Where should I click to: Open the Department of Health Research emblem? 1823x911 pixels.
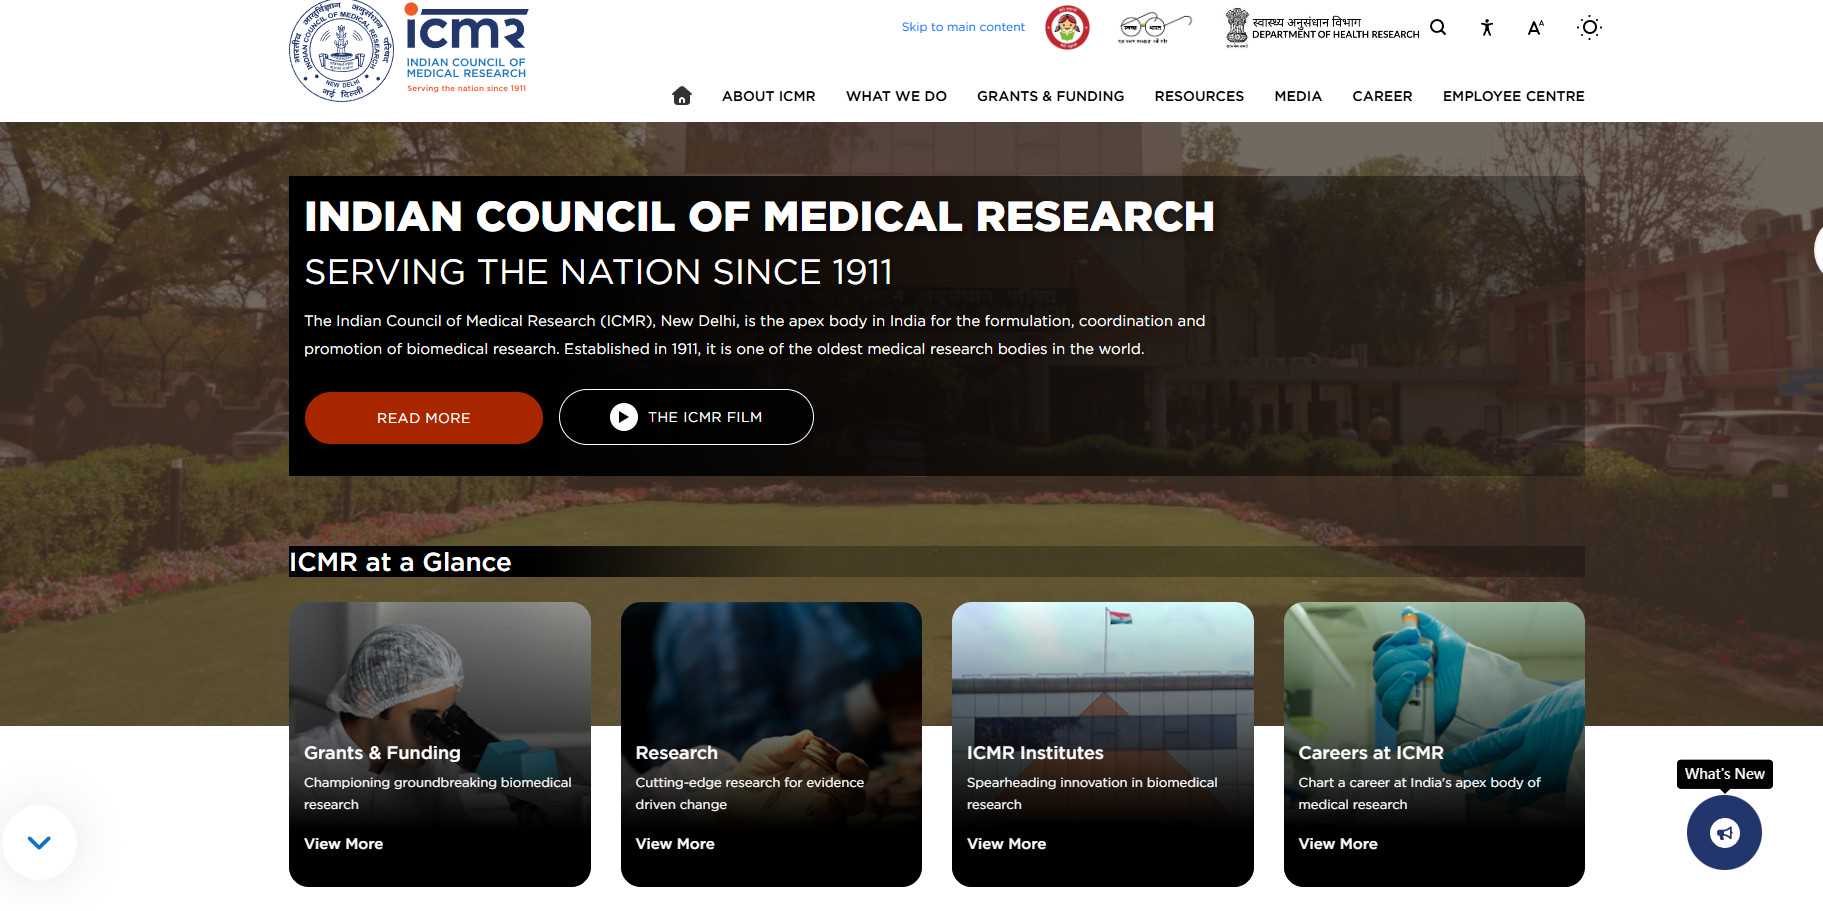[x=1322, y=28]
